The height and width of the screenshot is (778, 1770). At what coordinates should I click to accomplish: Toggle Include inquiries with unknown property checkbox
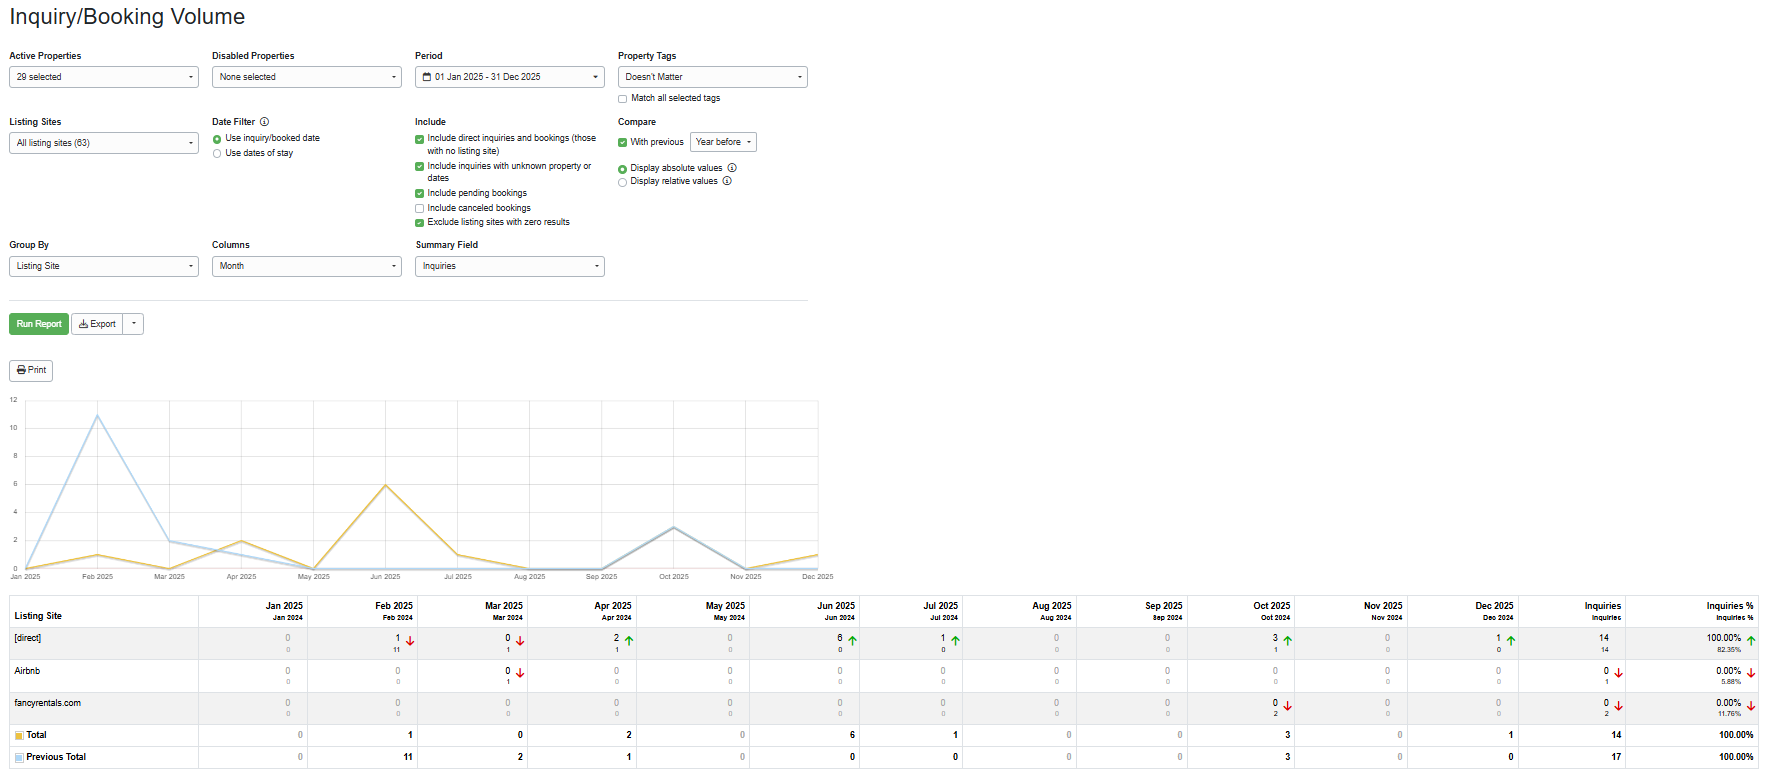[419, 167]
